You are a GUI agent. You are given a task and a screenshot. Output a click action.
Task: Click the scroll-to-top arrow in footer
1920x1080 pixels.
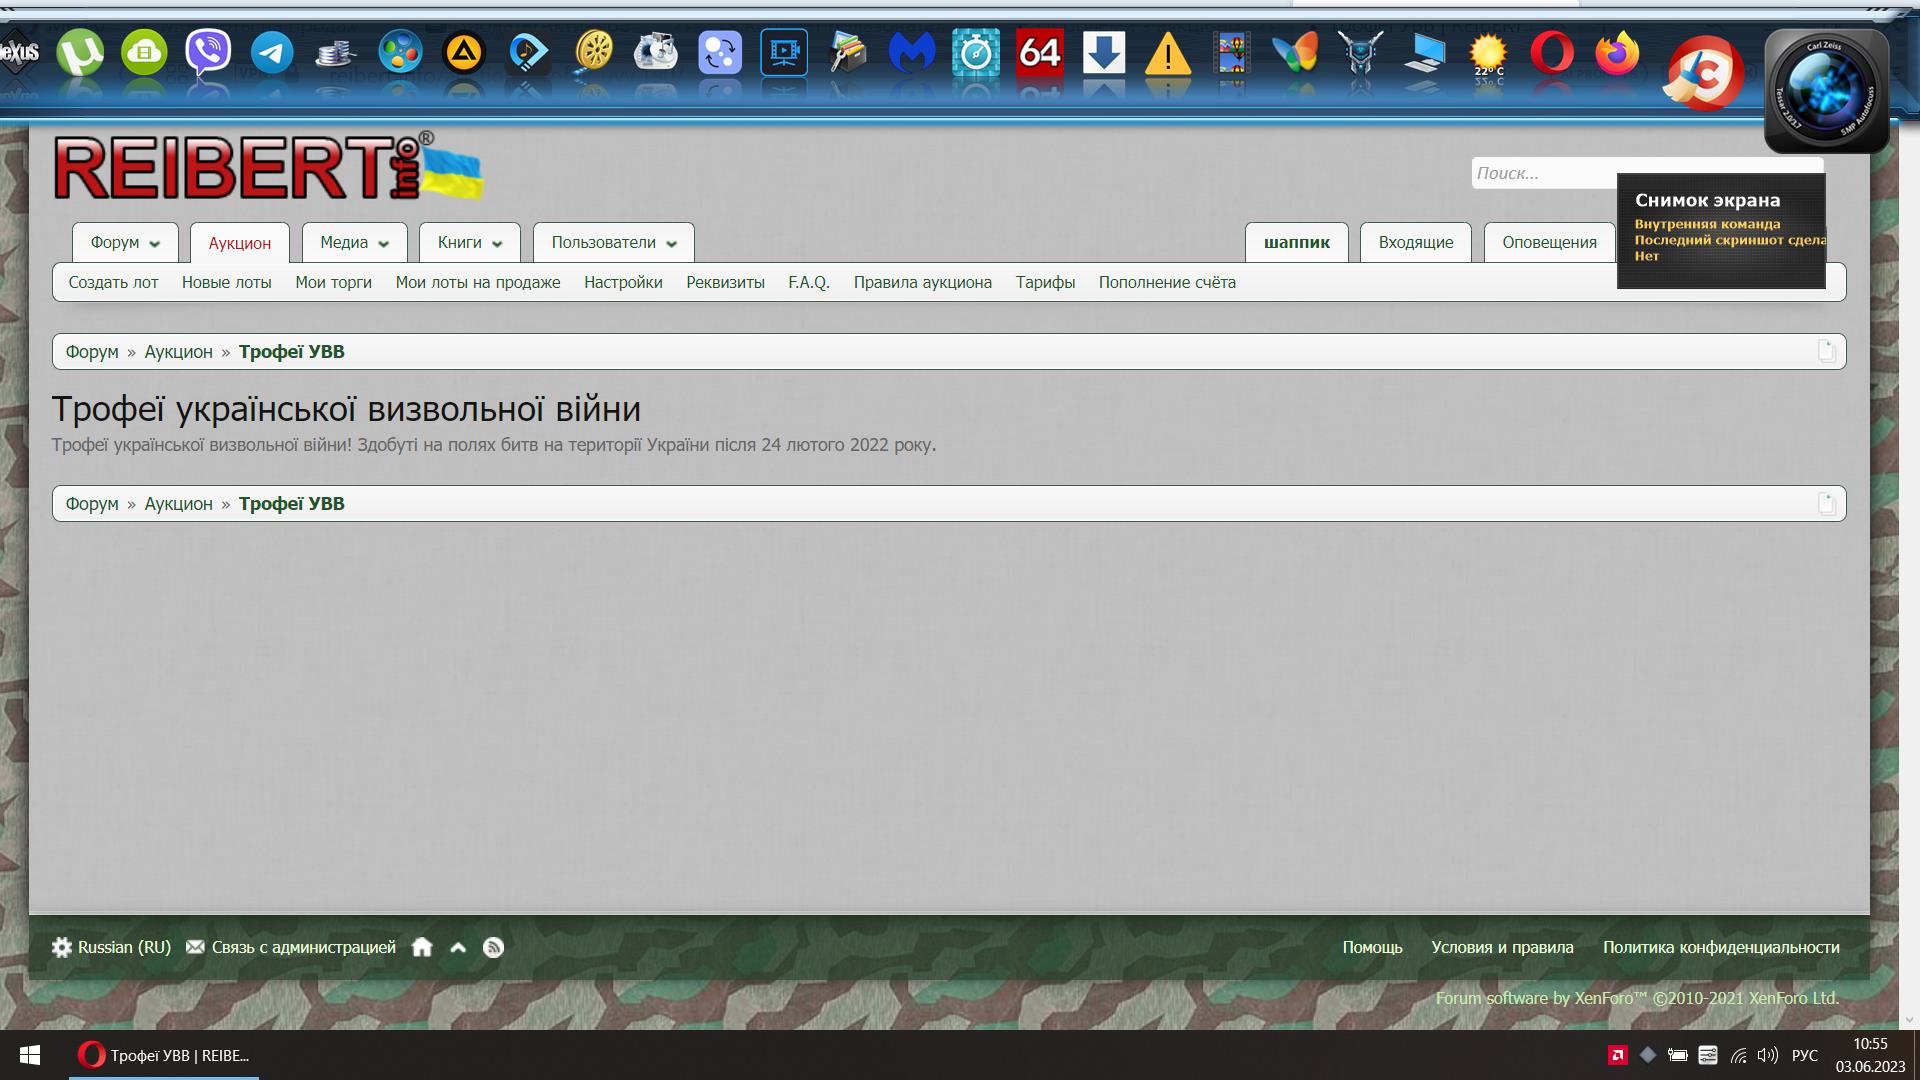click(458, 947)
